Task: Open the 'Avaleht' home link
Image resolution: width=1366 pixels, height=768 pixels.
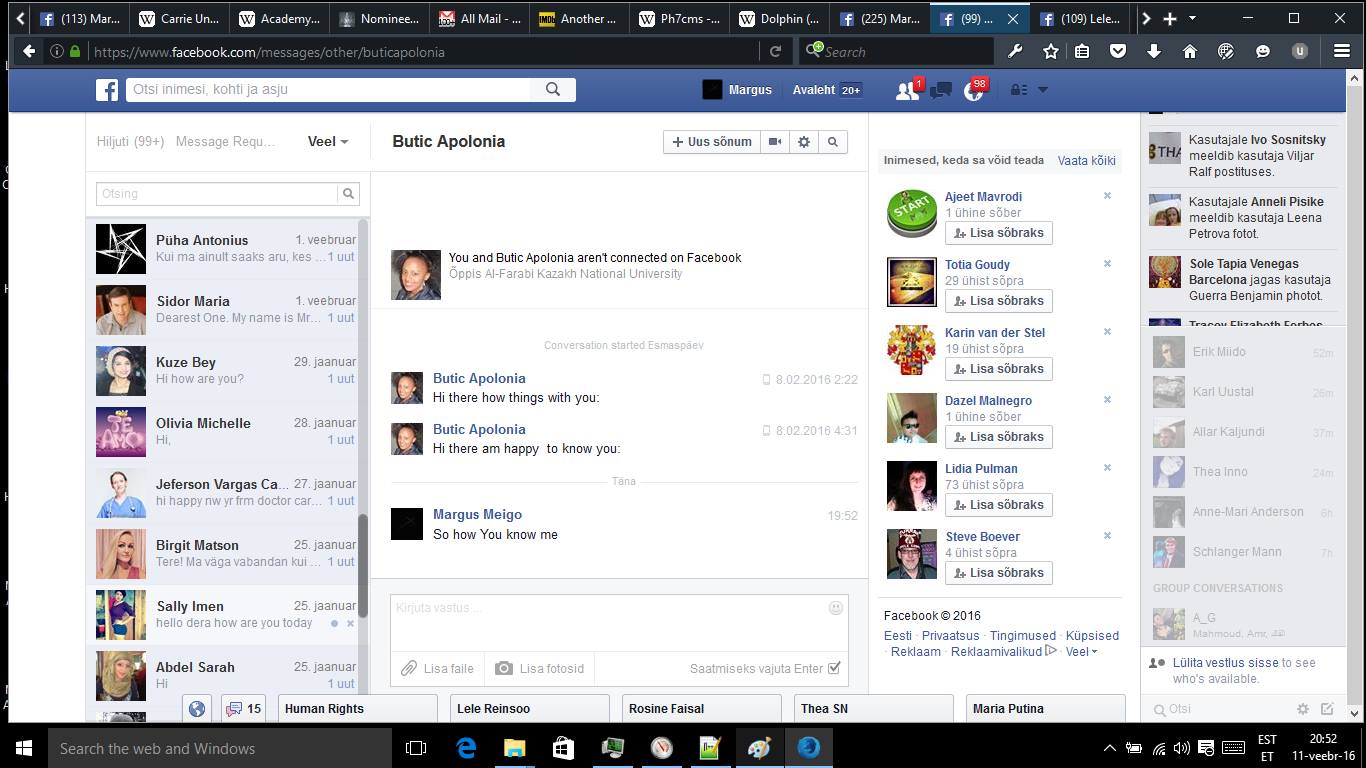Action: [x=814, y=90]
